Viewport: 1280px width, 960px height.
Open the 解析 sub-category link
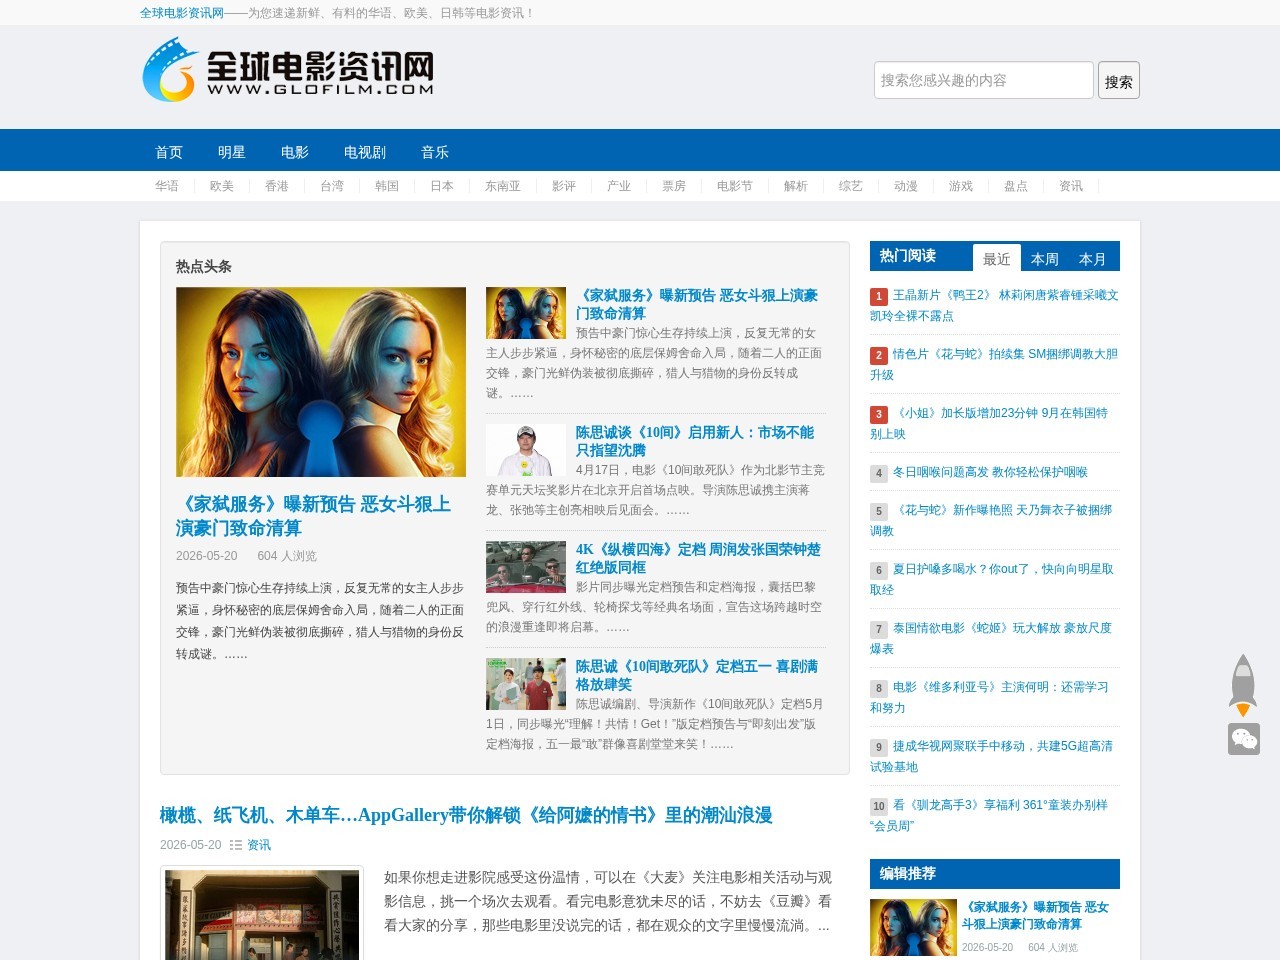pos(796,186)
